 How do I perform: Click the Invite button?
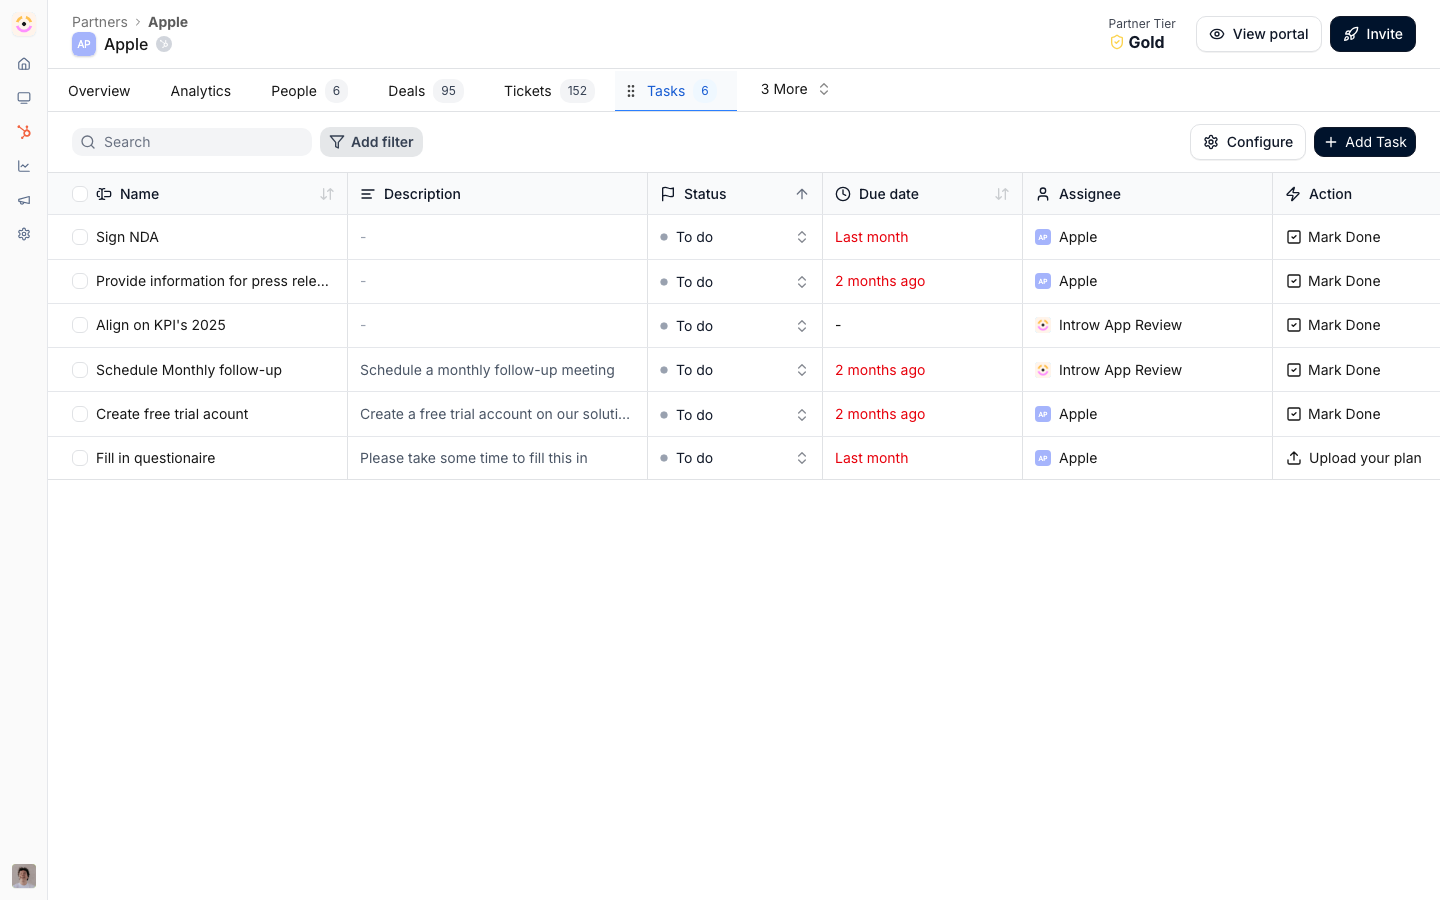coord(1372,34)
